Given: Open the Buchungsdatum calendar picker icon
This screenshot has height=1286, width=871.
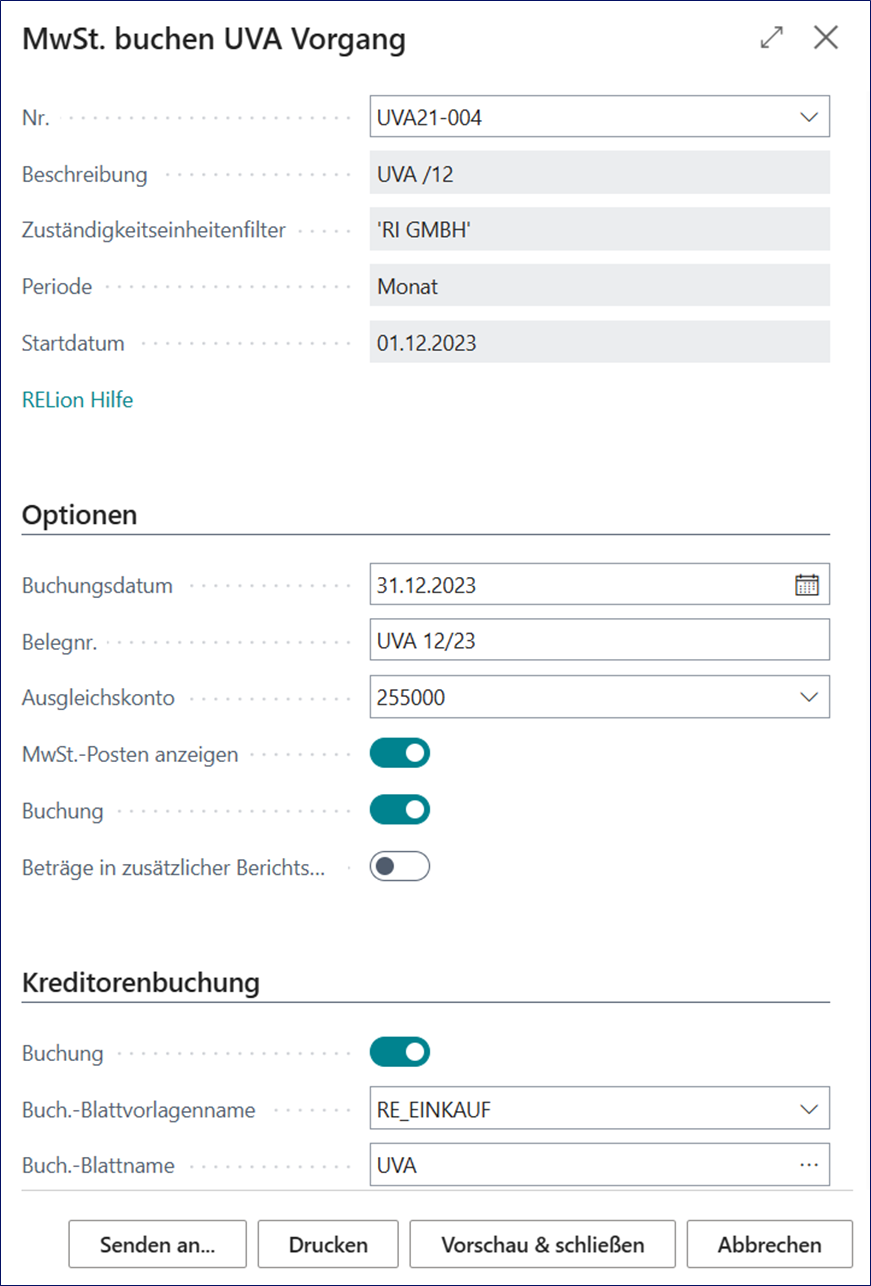Looking at the screenshot, I should point(806,585).
